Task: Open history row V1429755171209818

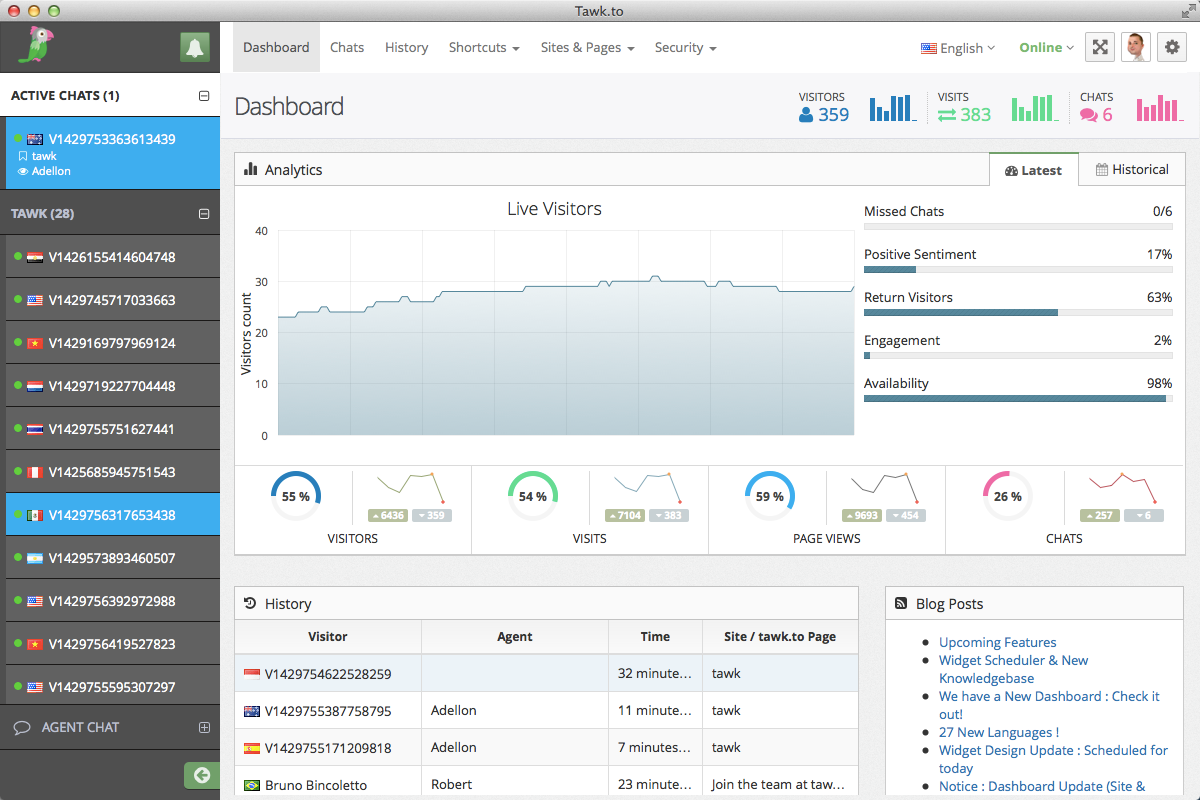Action: pos(546,747)
